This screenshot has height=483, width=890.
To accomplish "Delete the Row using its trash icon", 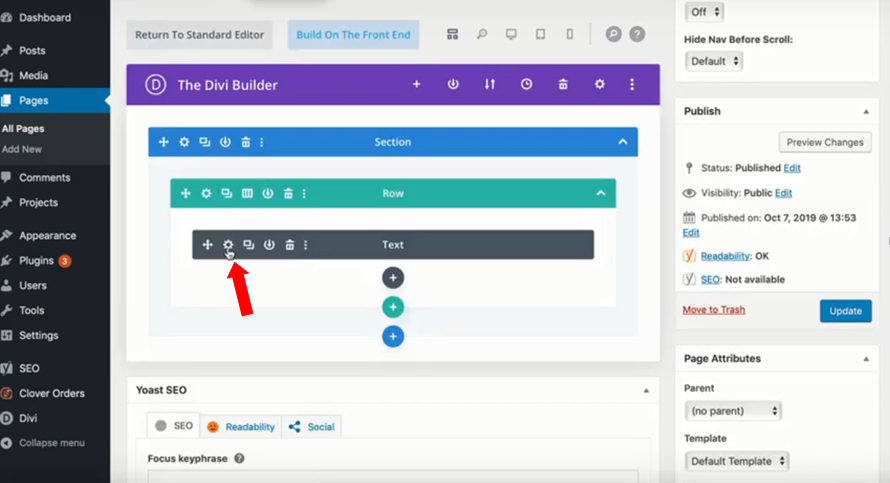I will [x=288, y=194].
